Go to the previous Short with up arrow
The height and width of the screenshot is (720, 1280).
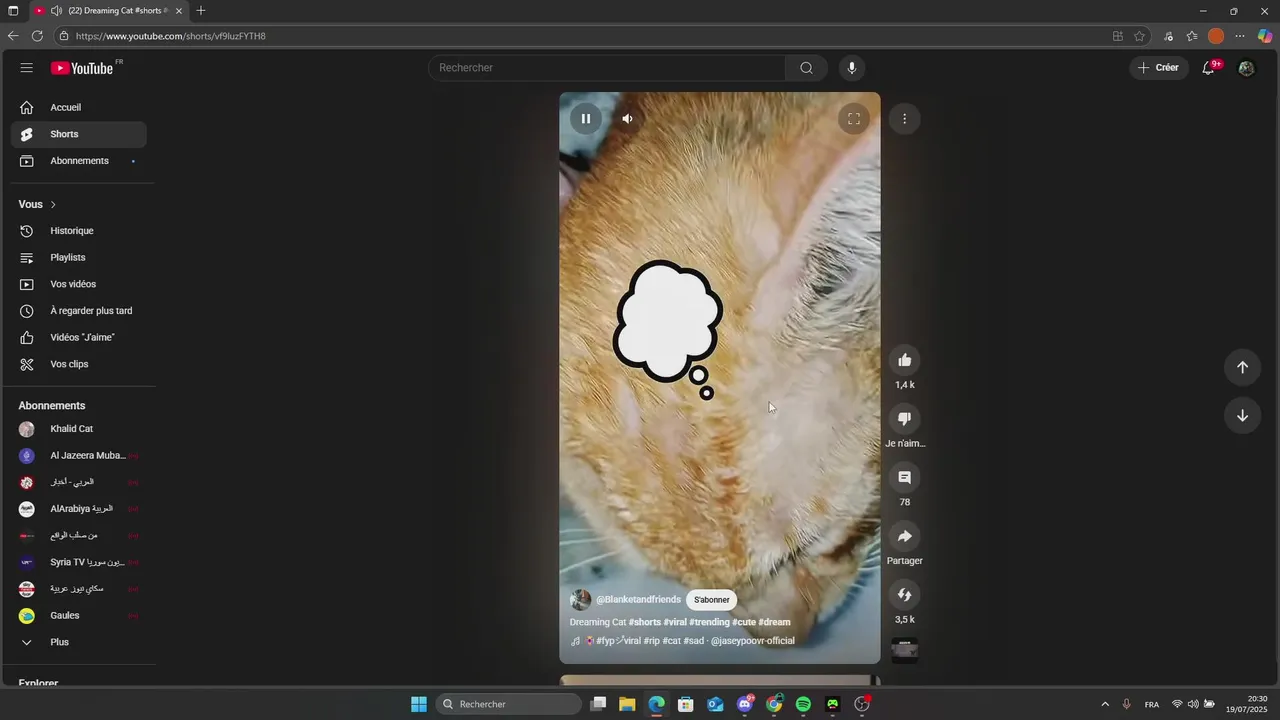click(1242, 367)
